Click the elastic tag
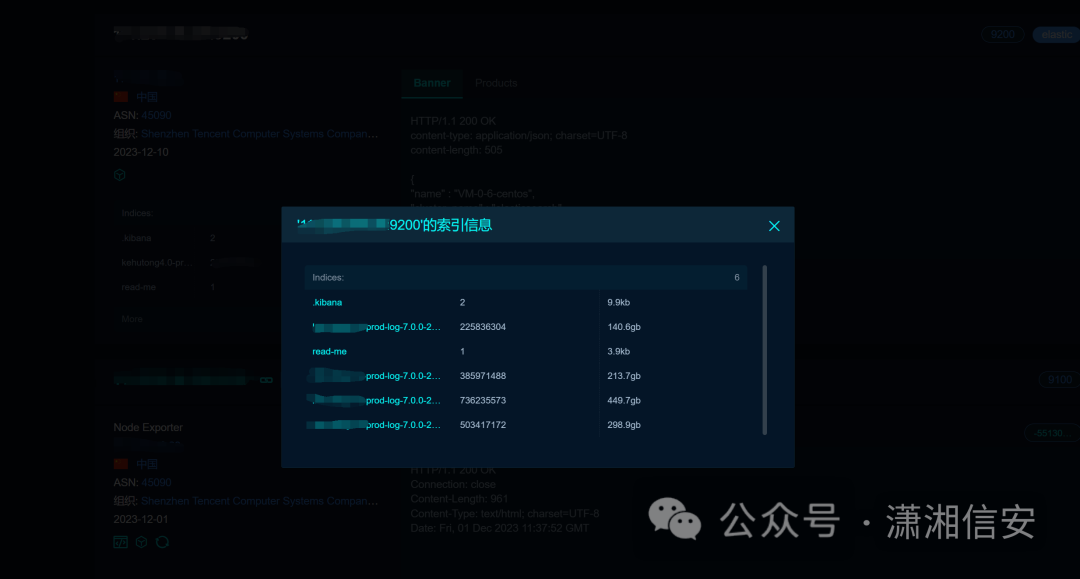1080x579 pixels. (1057, 34)
